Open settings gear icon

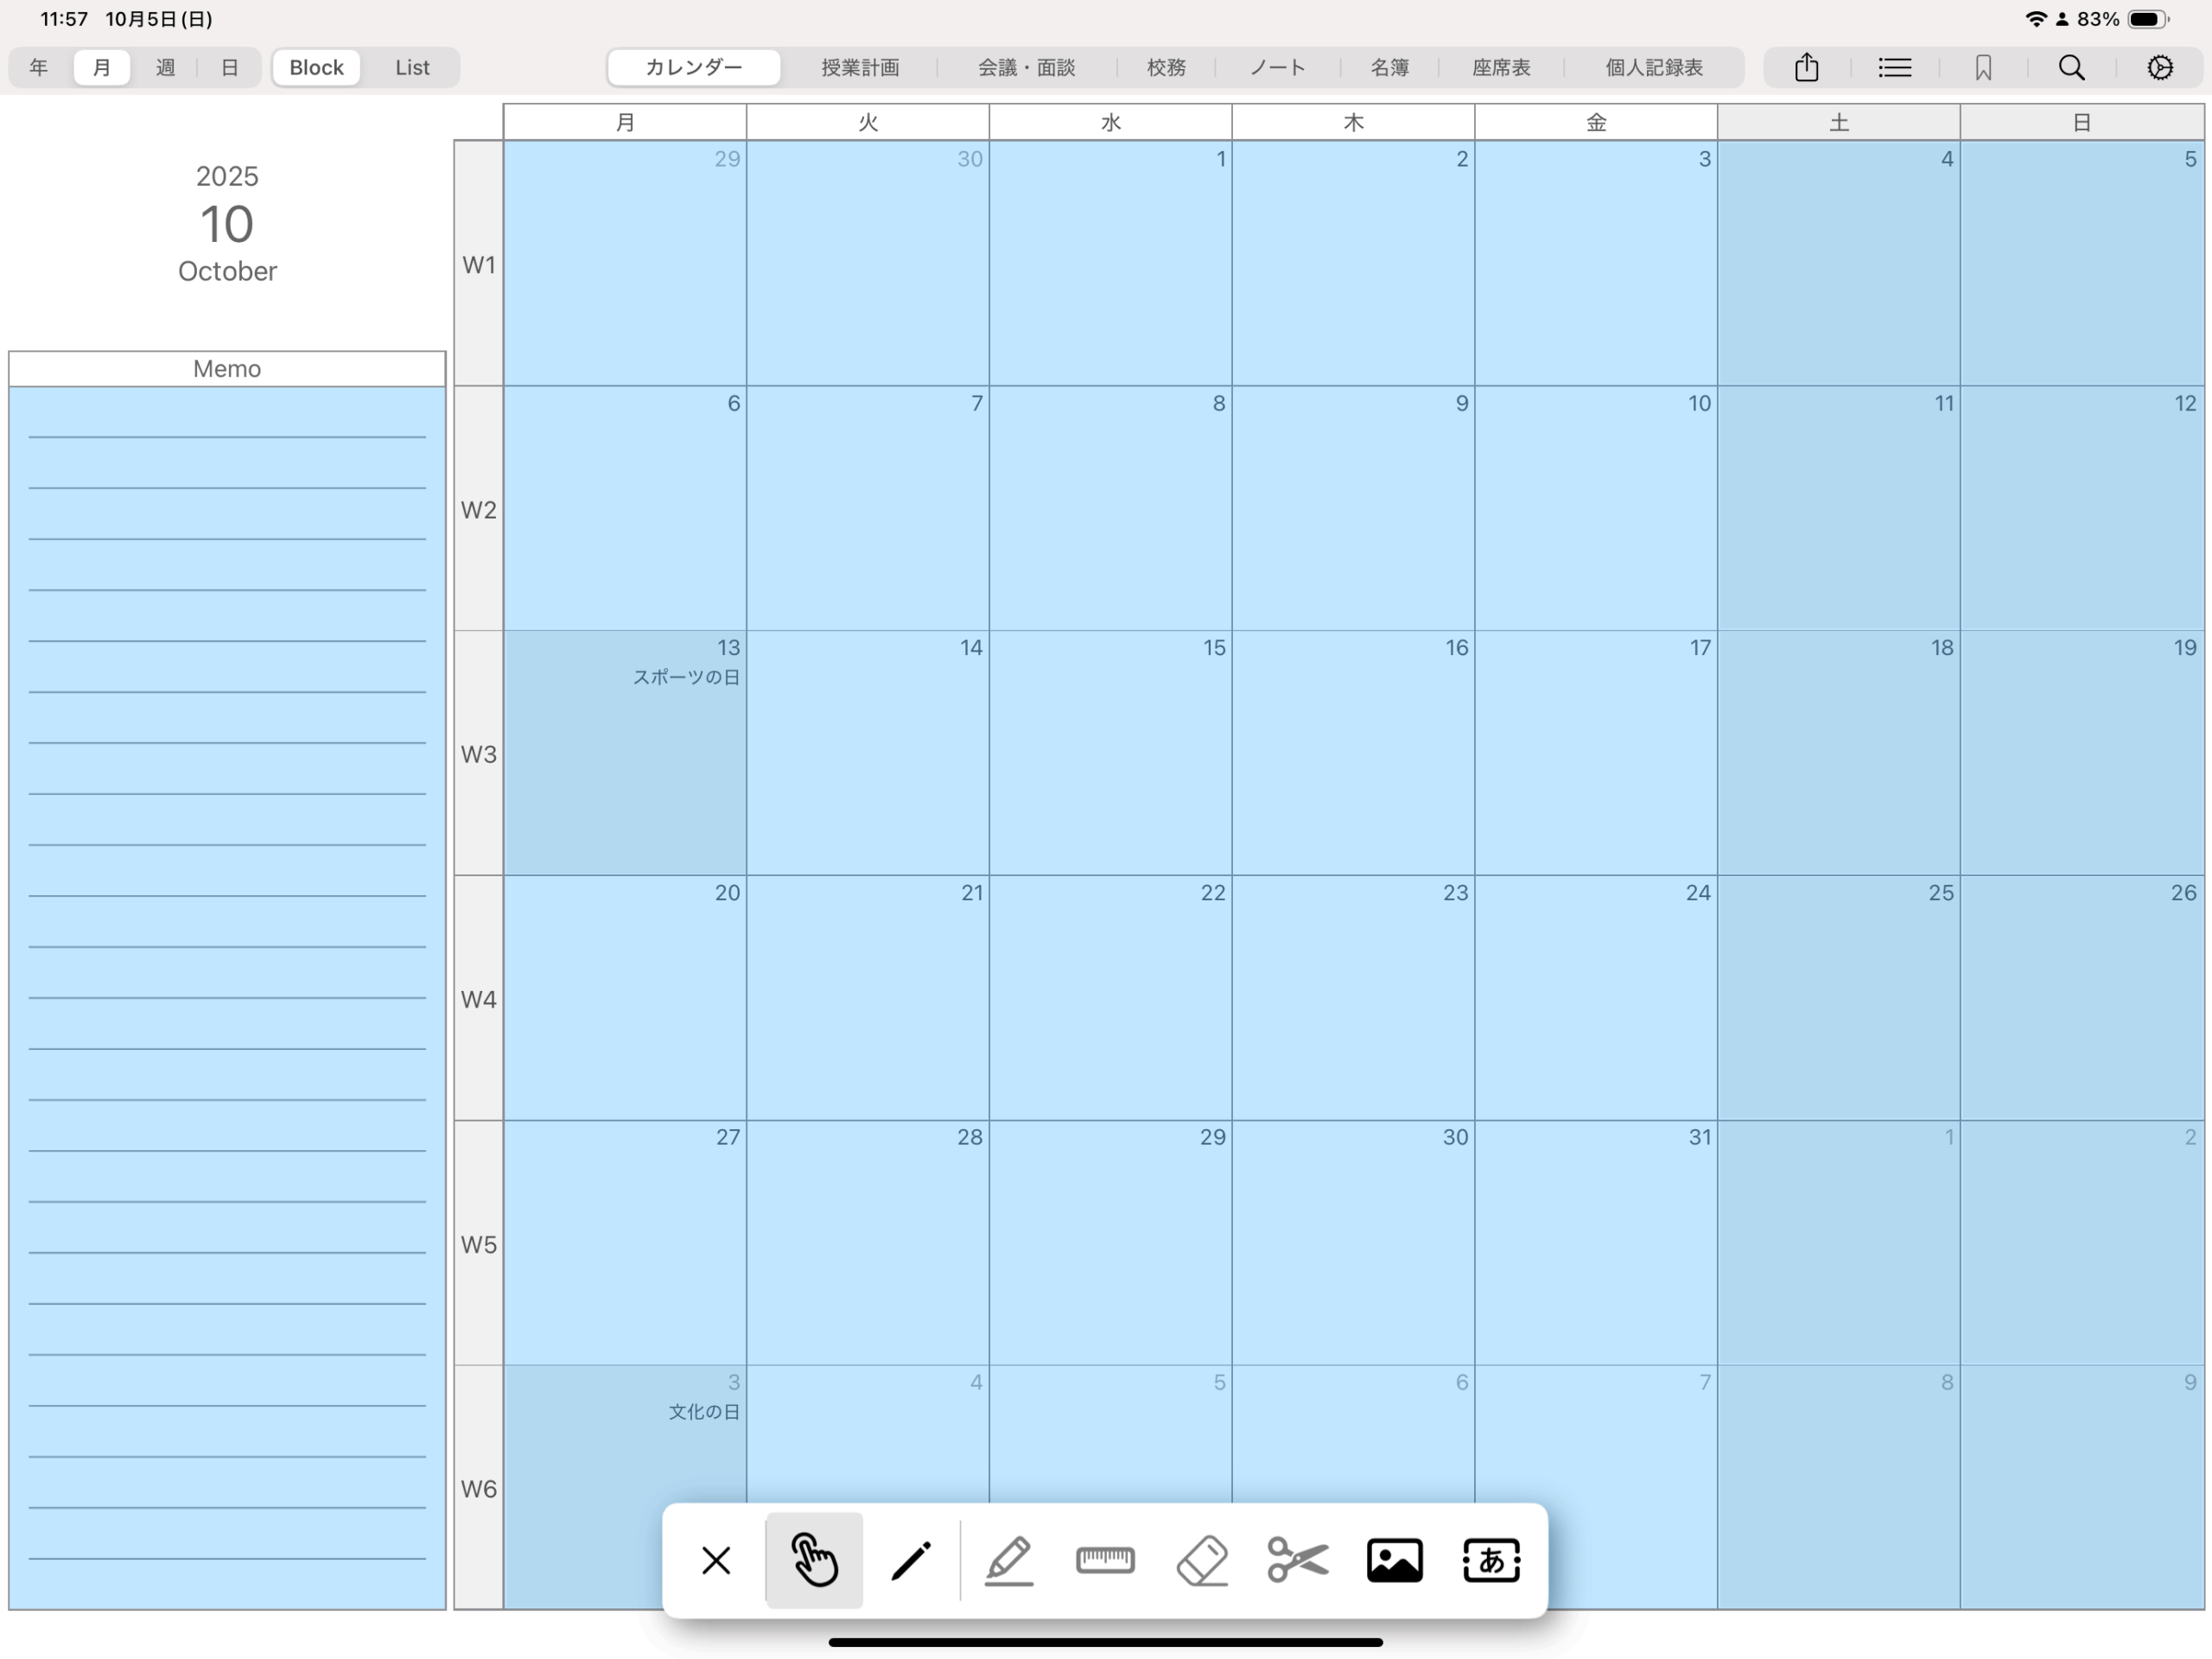pyautogui.click(x=2159, y=68)
